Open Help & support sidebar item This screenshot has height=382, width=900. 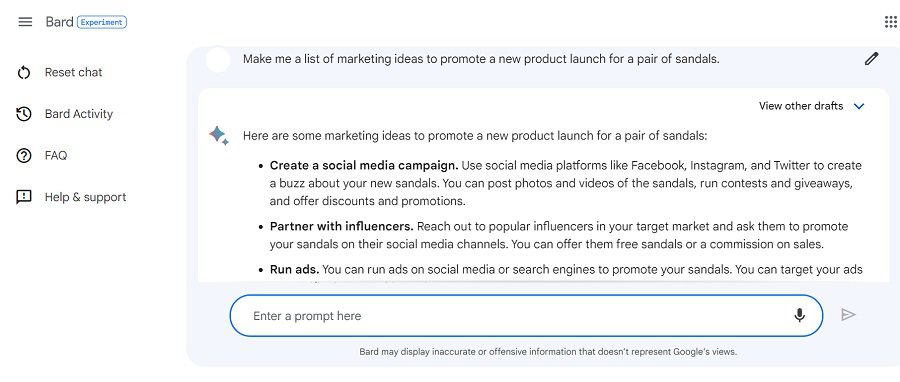86,197
